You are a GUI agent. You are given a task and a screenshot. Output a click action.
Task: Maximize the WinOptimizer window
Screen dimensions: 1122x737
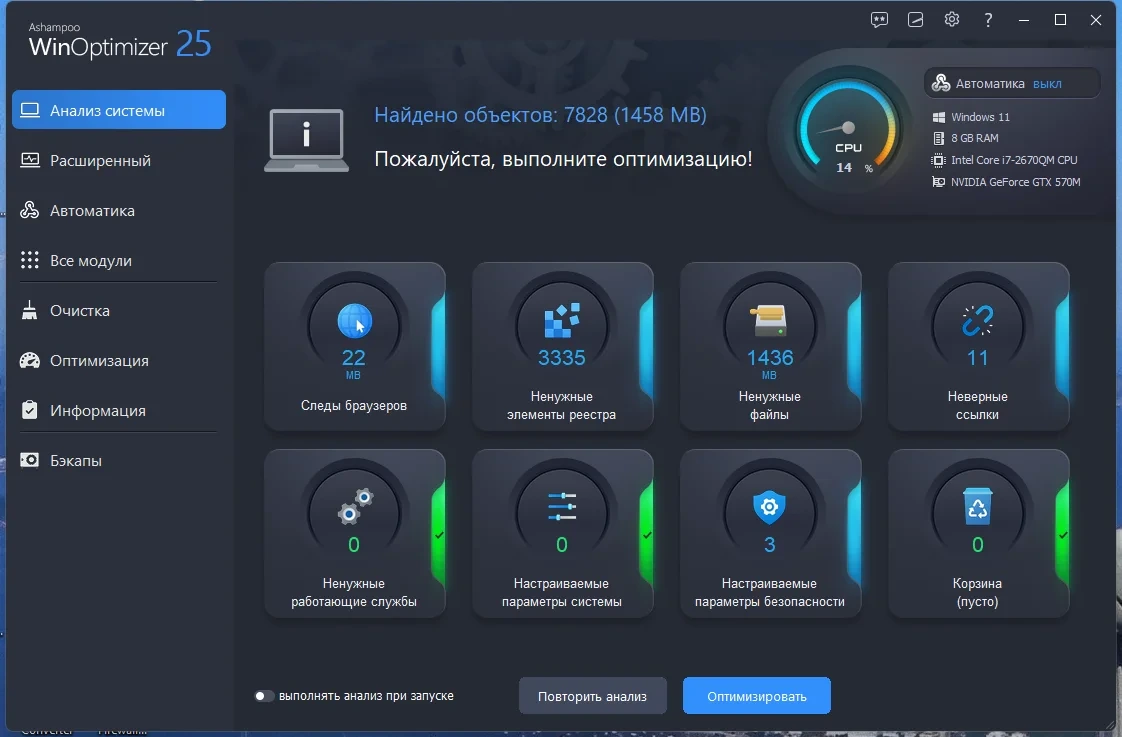click(1060, 20)
